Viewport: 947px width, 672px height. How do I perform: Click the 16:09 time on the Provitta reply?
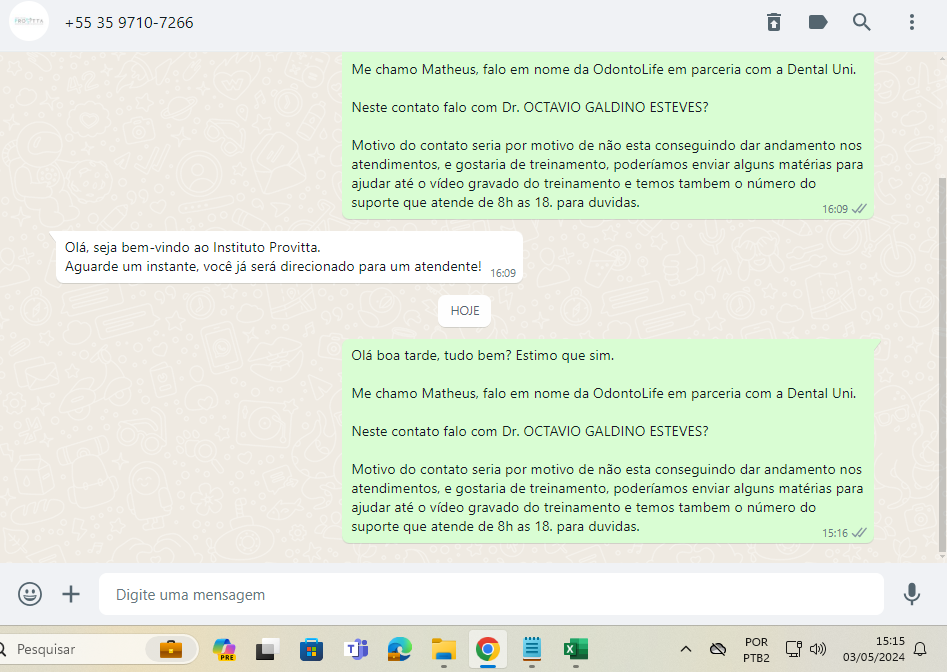point(502,274)
